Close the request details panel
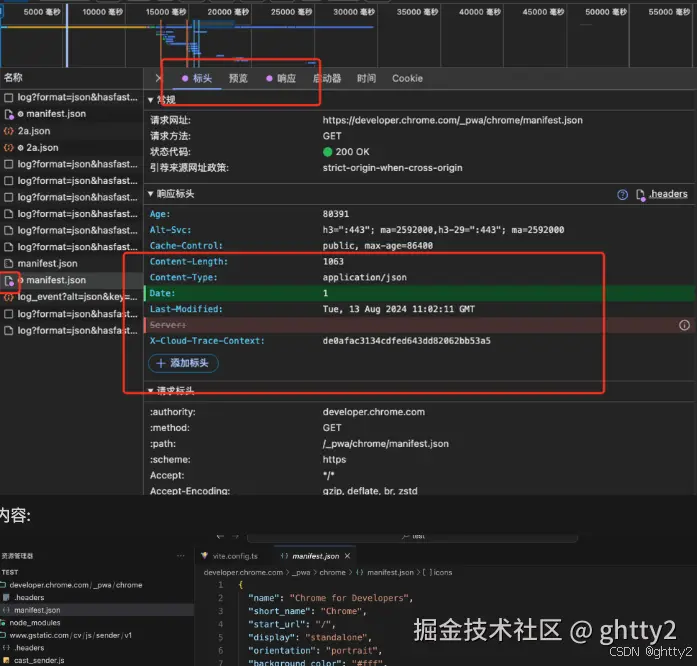The image size is (697, 666). tap(158, 78)
